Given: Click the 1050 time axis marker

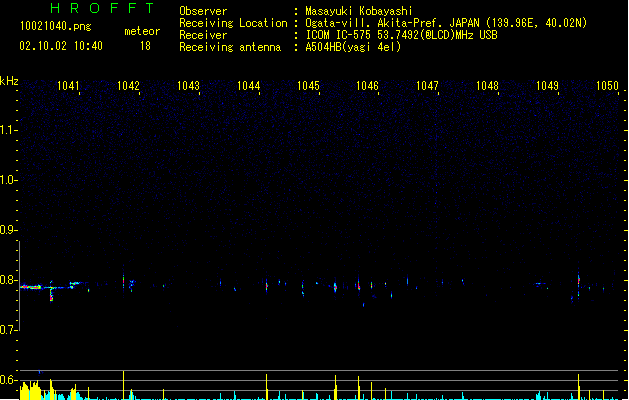Looking at the screenshot, I should (607, 85).
